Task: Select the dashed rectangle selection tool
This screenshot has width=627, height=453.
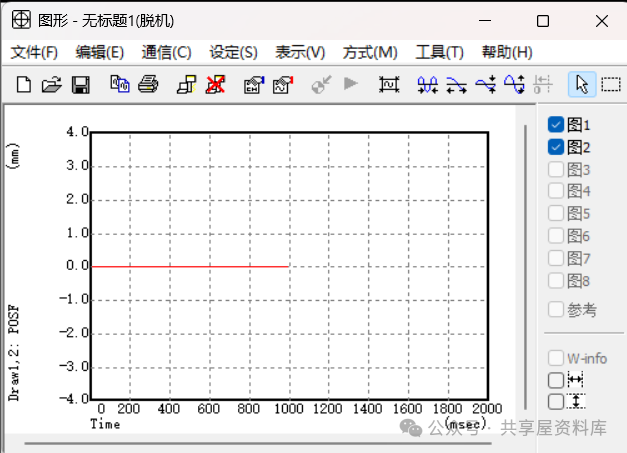Action: [x=611, y=84]
